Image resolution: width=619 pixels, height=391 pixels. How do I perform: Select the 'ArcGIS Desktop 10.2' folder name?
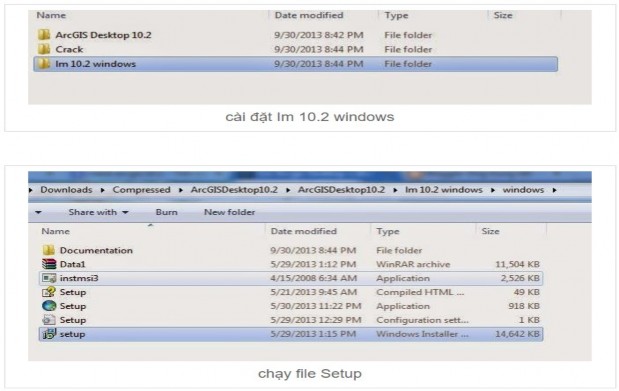click(x=103, y=35)
